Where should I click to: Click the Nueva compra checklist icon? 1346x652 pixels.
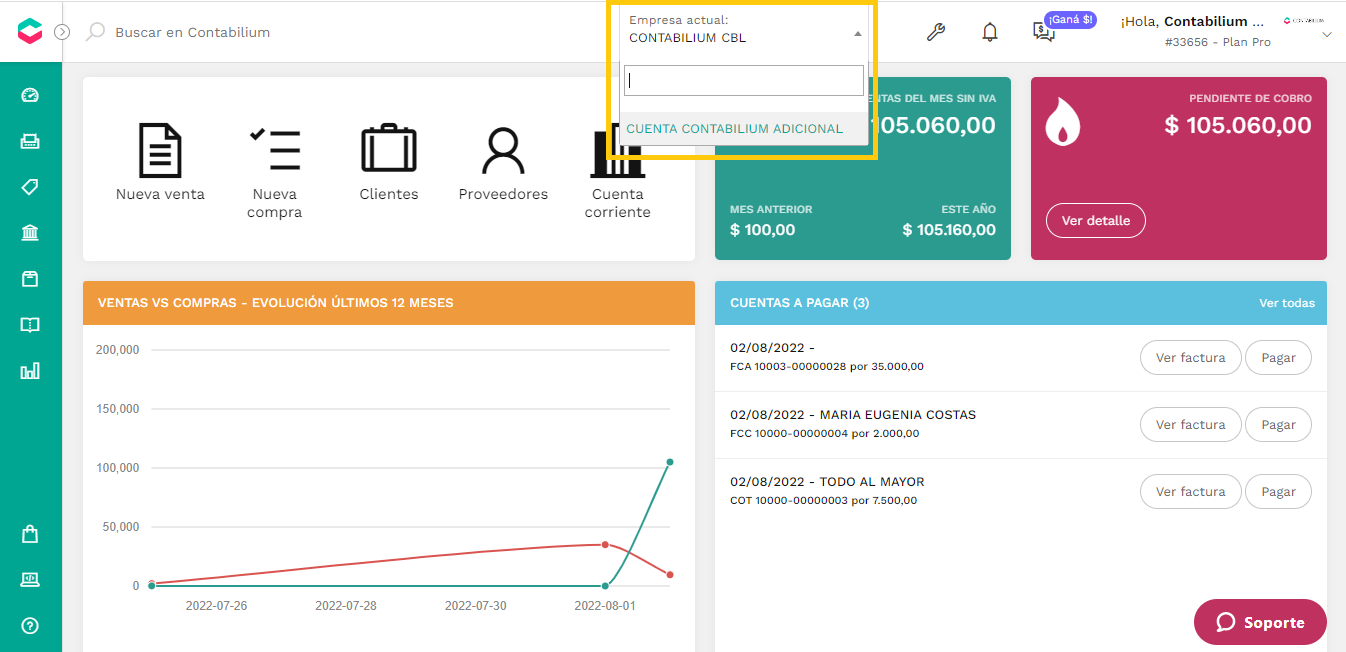pyautogui.click(x=275, y=150)
